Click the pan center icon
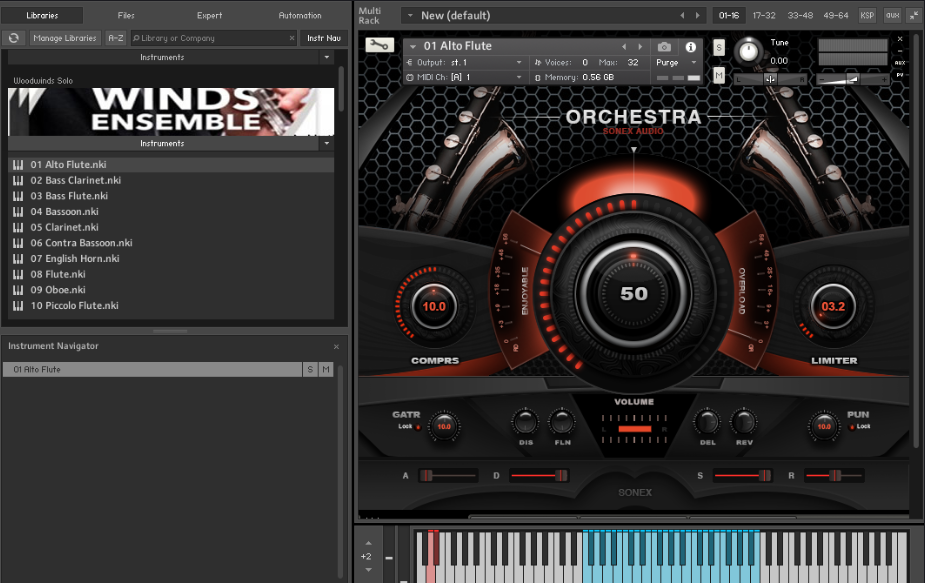 pos(770,79)
